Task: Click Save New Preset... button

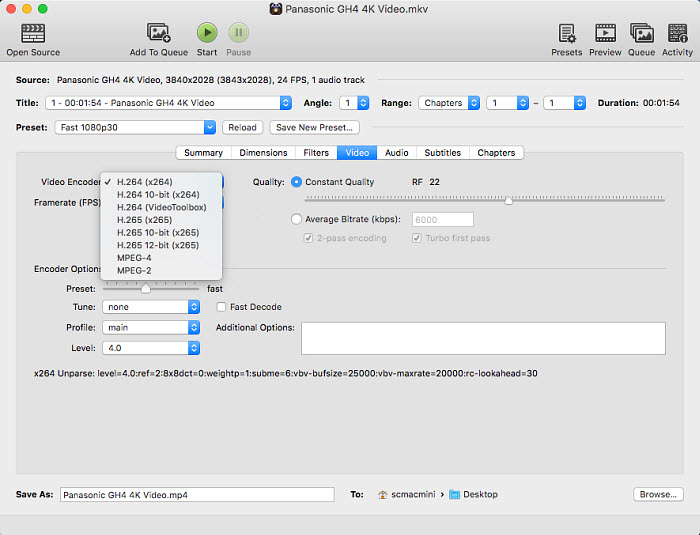Action: (x=314, y=127)
